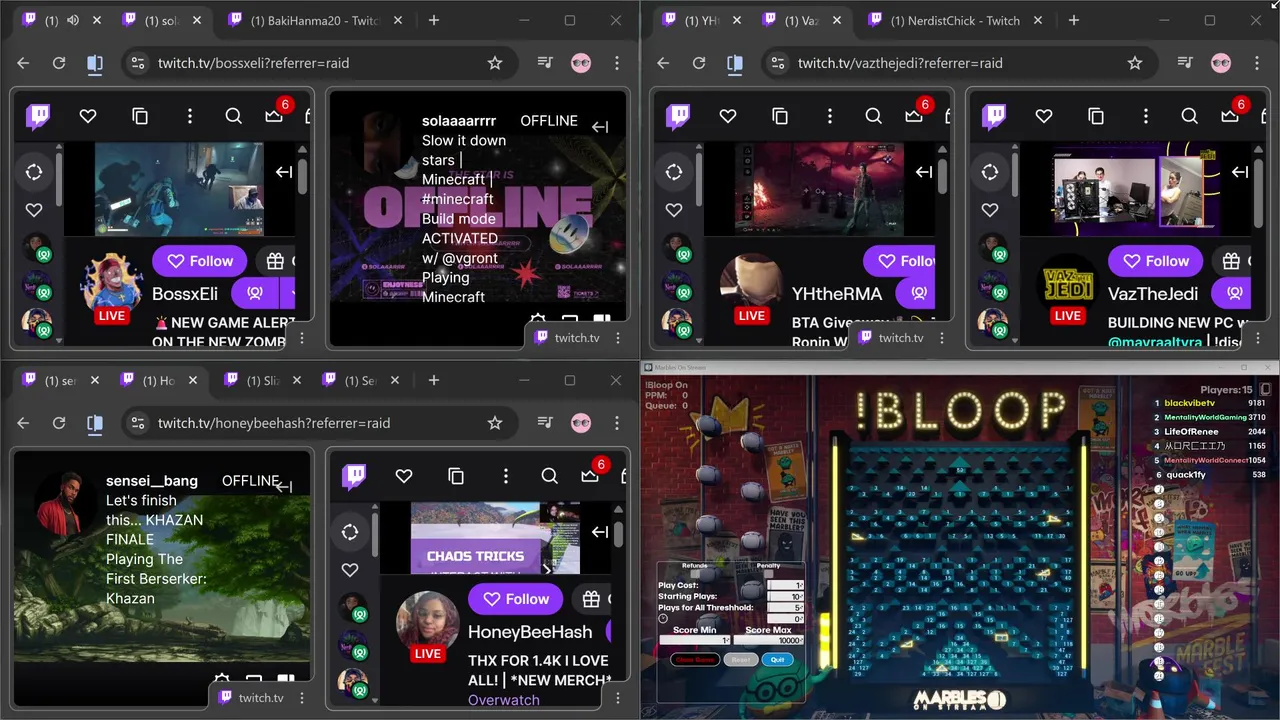
Task: Open Chrome menu in bossxeli window
Action: coord(616,63)
